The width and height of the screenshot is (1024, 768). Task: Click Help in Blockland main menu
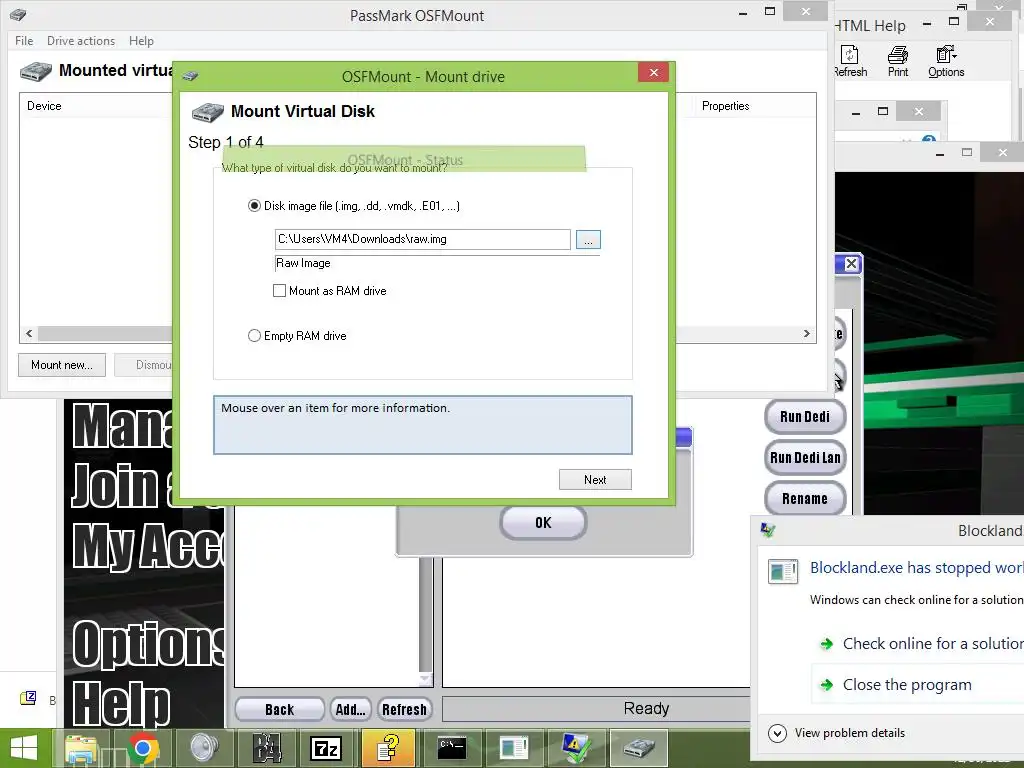(x=121, y=703)
